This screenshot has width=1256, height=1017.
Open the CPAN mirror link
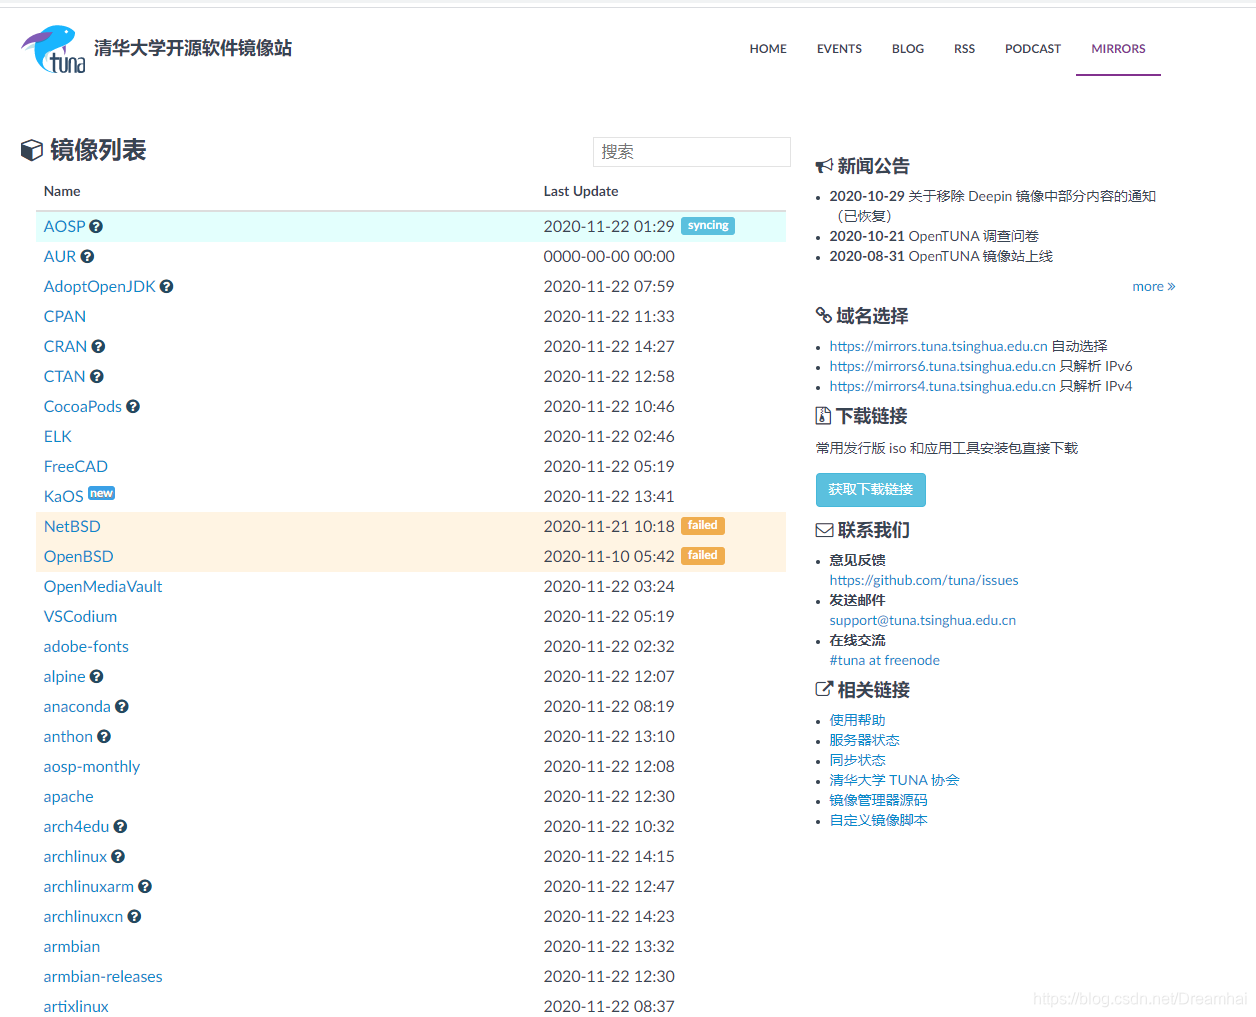click(65, 317)
